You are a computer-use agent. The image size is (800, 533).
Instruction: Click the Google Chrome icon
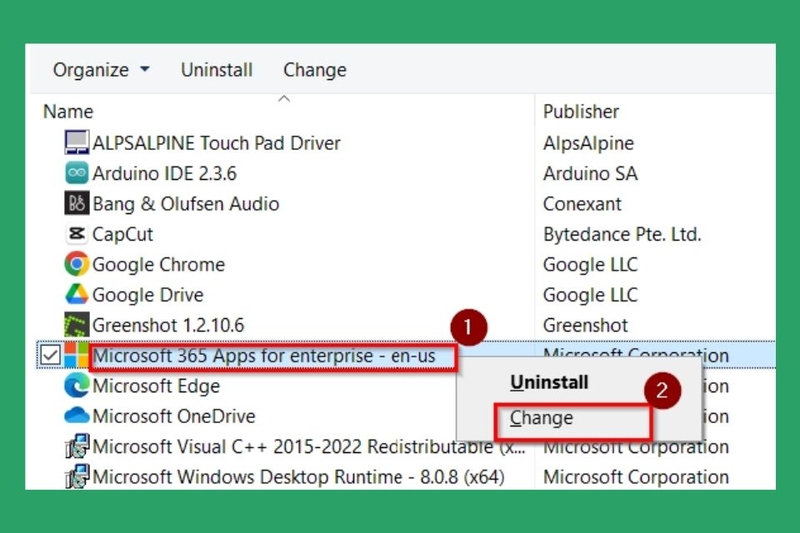[x=77, y=264]
